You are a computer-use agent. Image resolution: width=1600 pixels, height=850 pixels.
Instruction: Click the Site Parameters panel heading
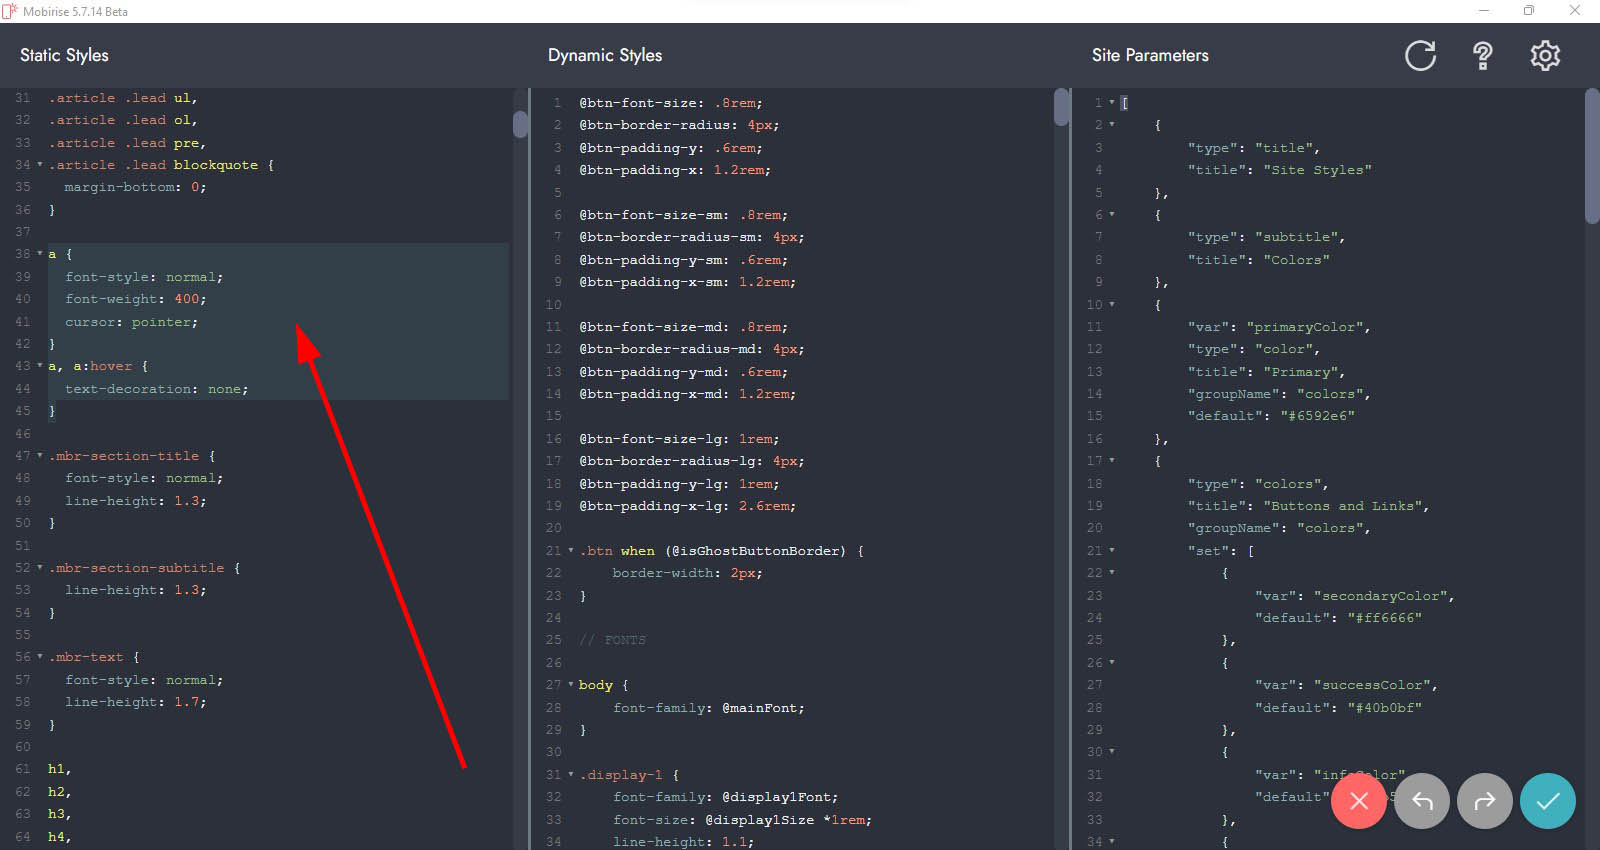pos(1150,56)
